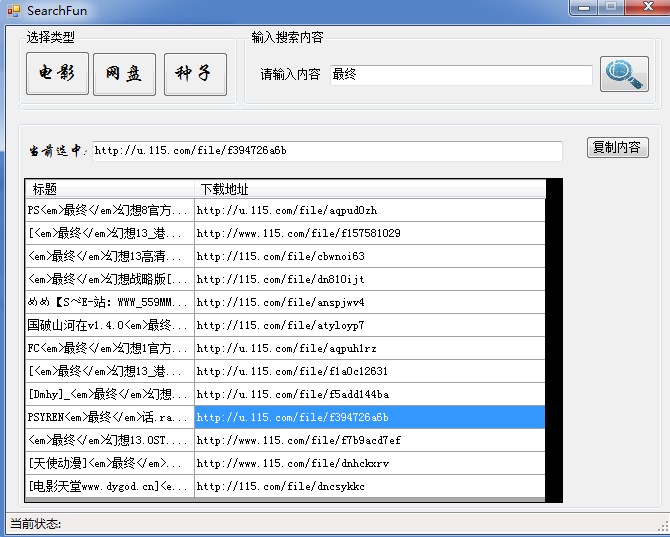Select link http://115.com/file/atyloyp7
Image resolution: width=670 pixels, height=537 pixels.
[x=370, y=326]
